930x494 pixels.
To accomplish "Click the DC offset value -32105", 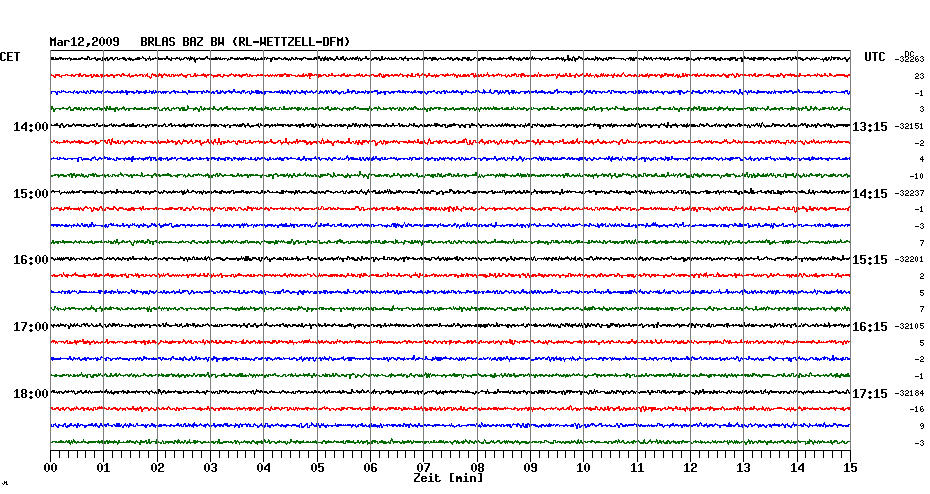I will click(910, 326).
